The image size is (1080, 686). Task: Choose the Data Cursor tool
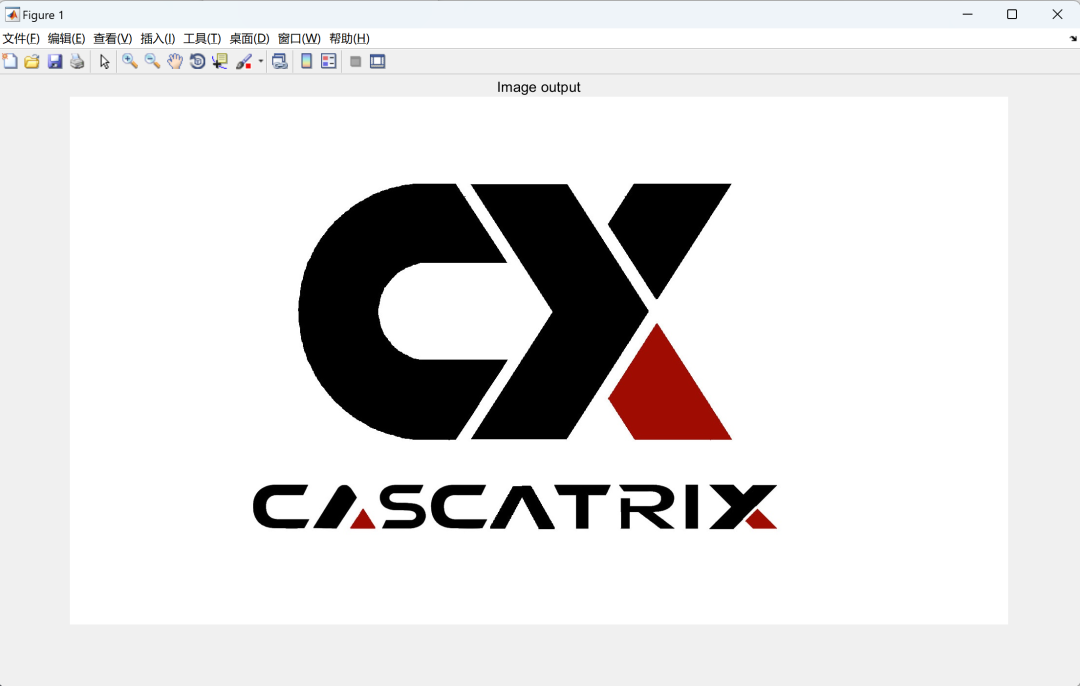click(x=220, y=61)
